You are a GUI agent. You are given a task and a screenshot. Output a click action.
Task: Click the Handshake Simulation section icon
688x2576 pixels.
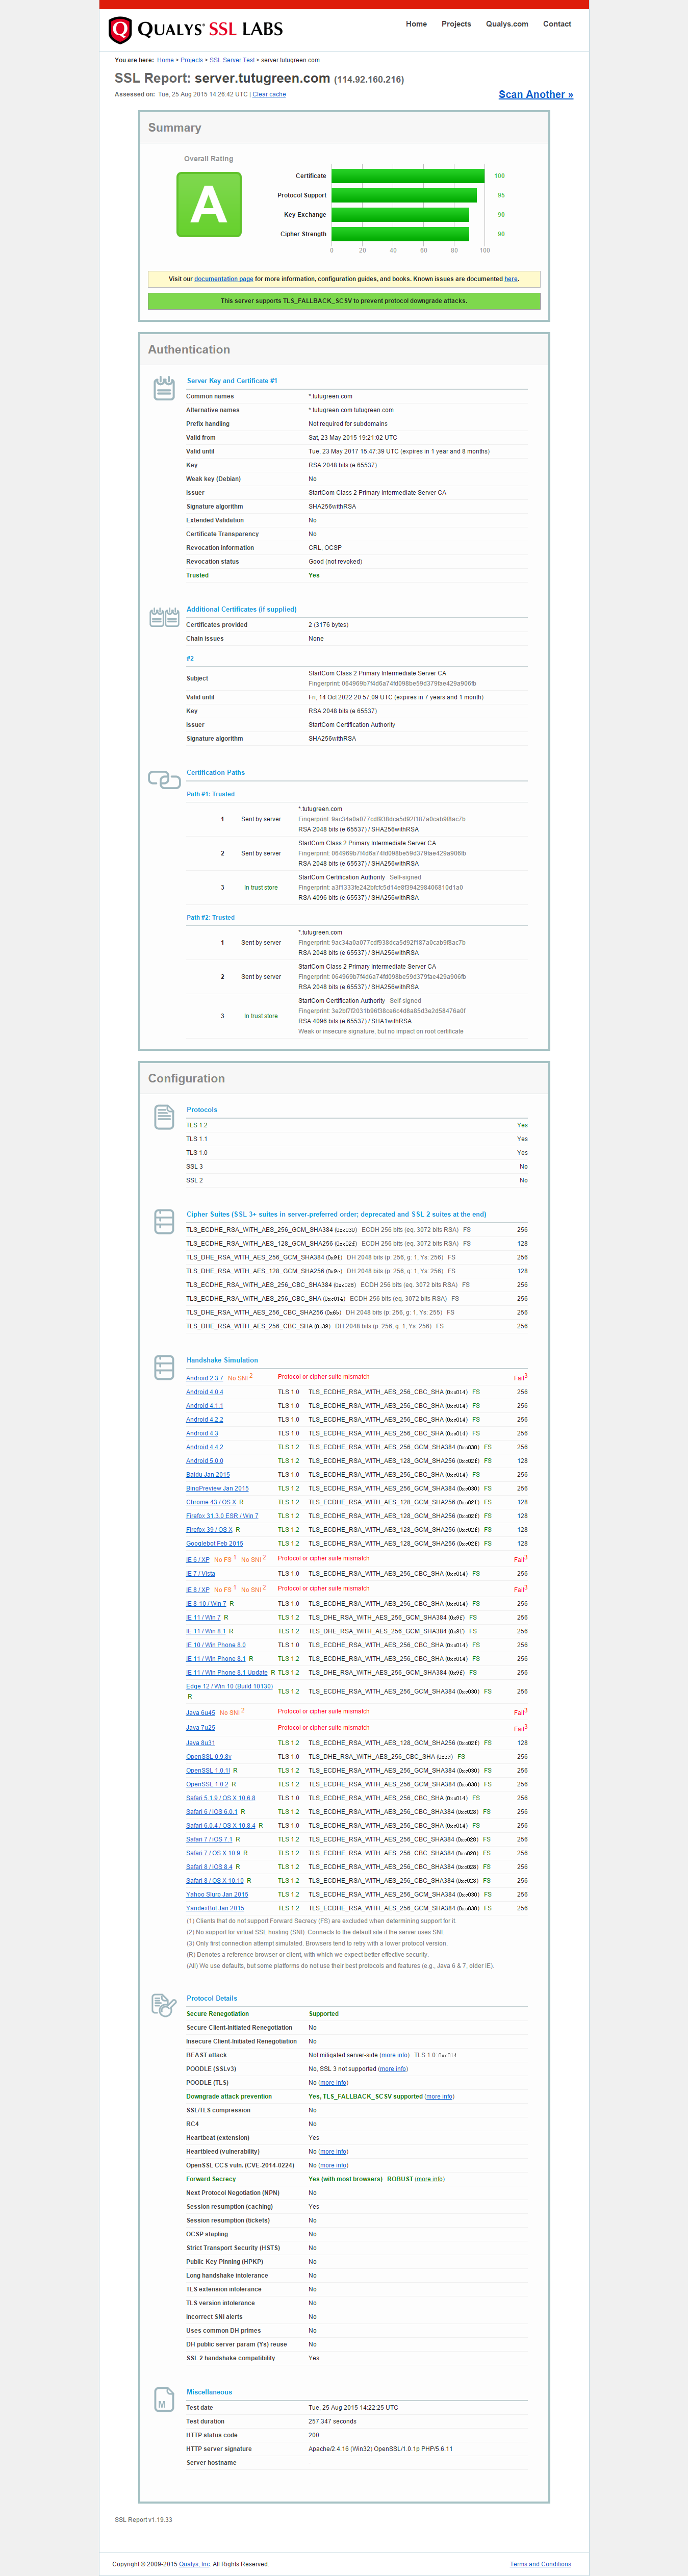tap(164, 1367)
